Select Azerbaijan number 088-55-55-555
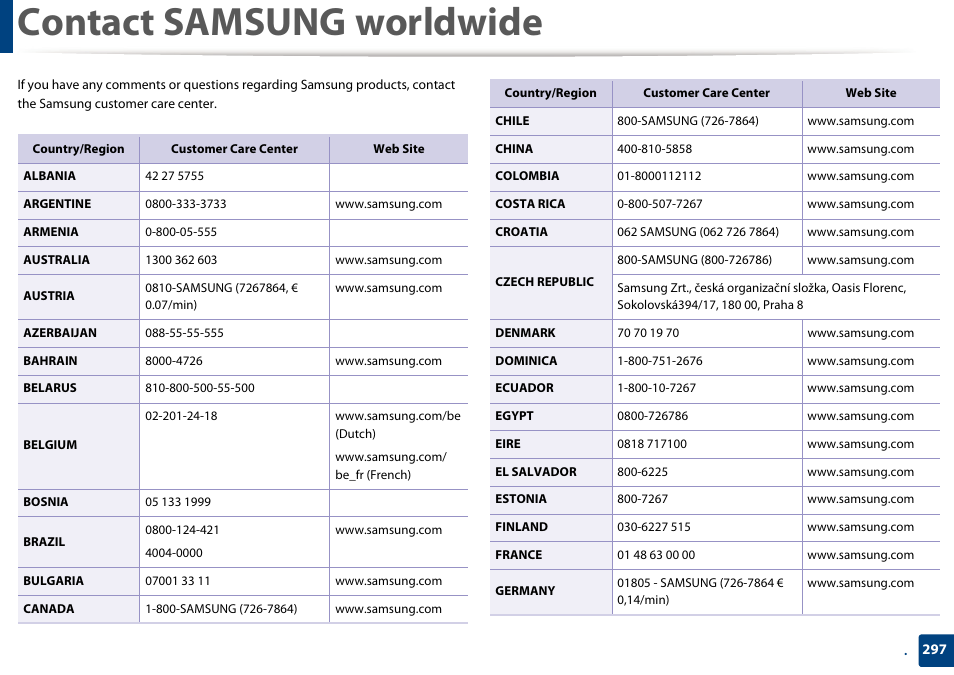954x675 pixels. (184, 333)
